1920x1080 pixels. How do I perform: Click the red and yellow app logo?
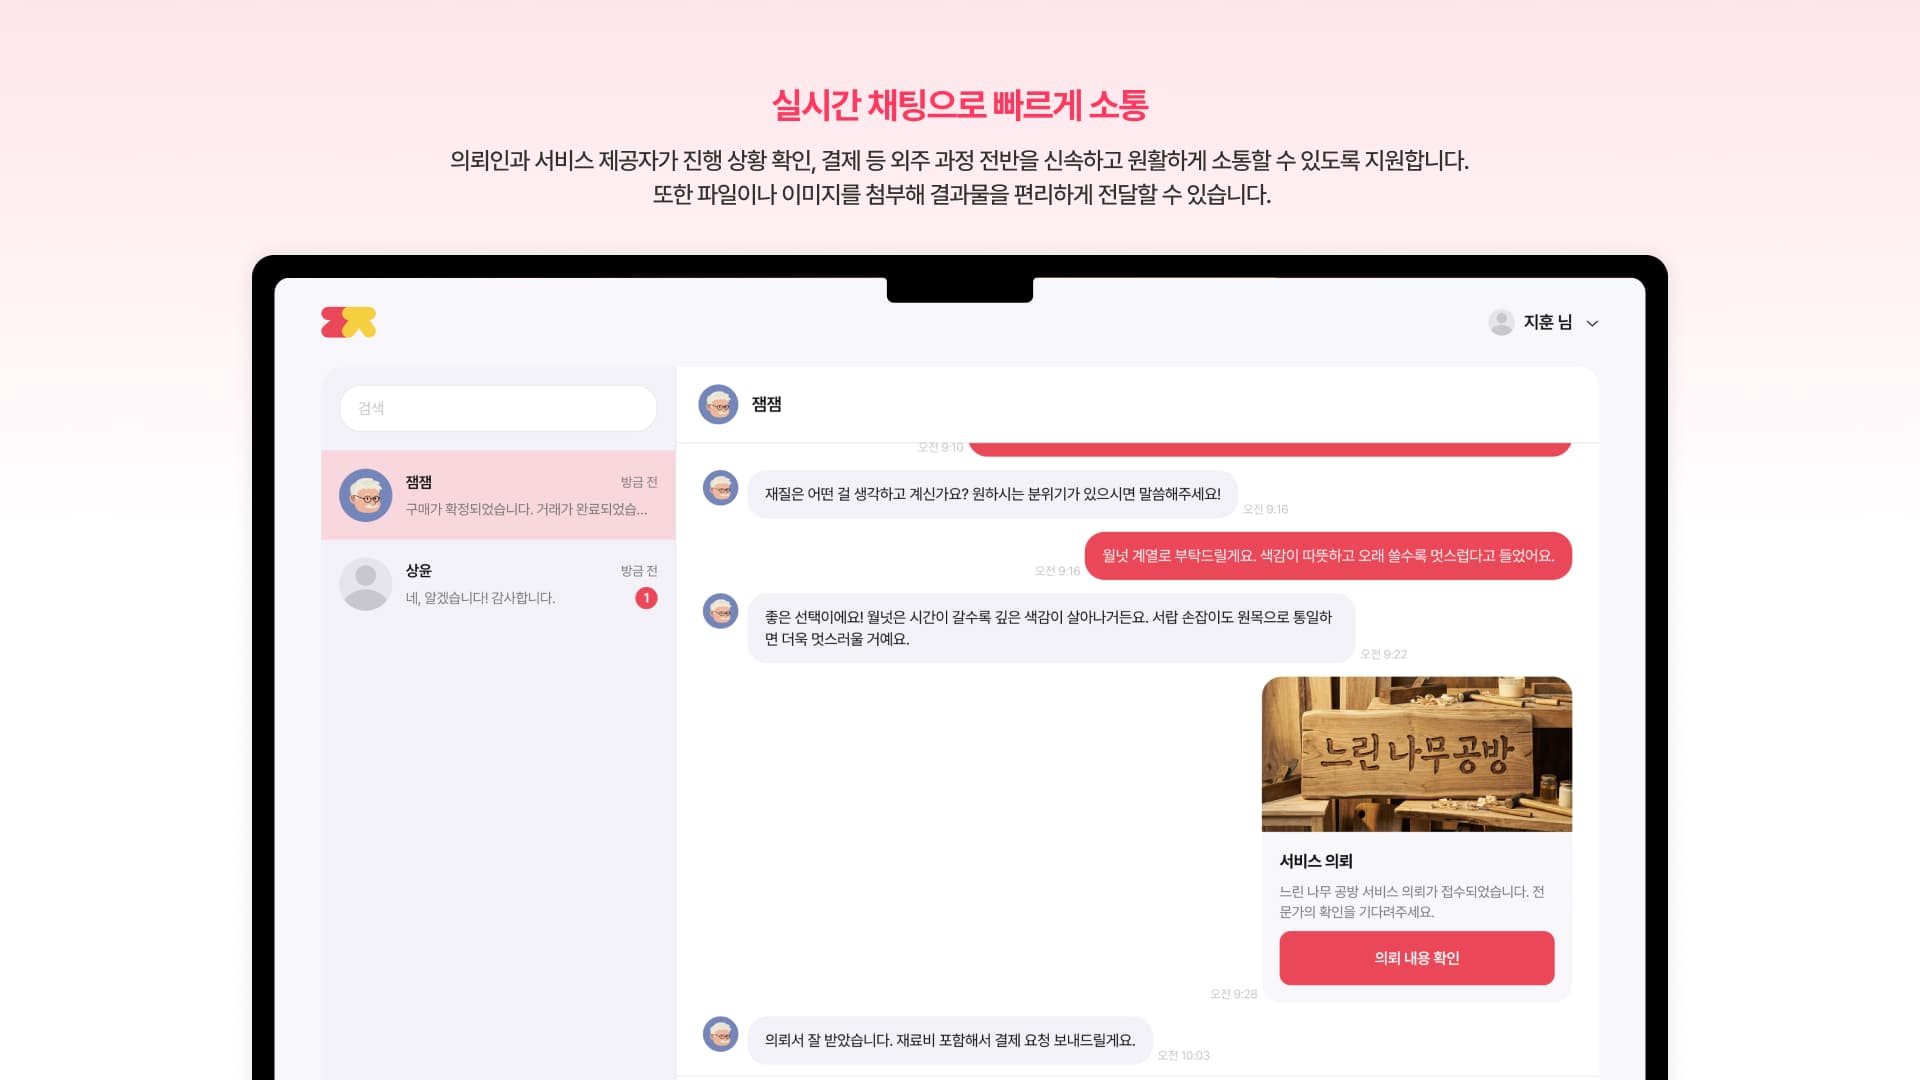[x=348, y=322]
